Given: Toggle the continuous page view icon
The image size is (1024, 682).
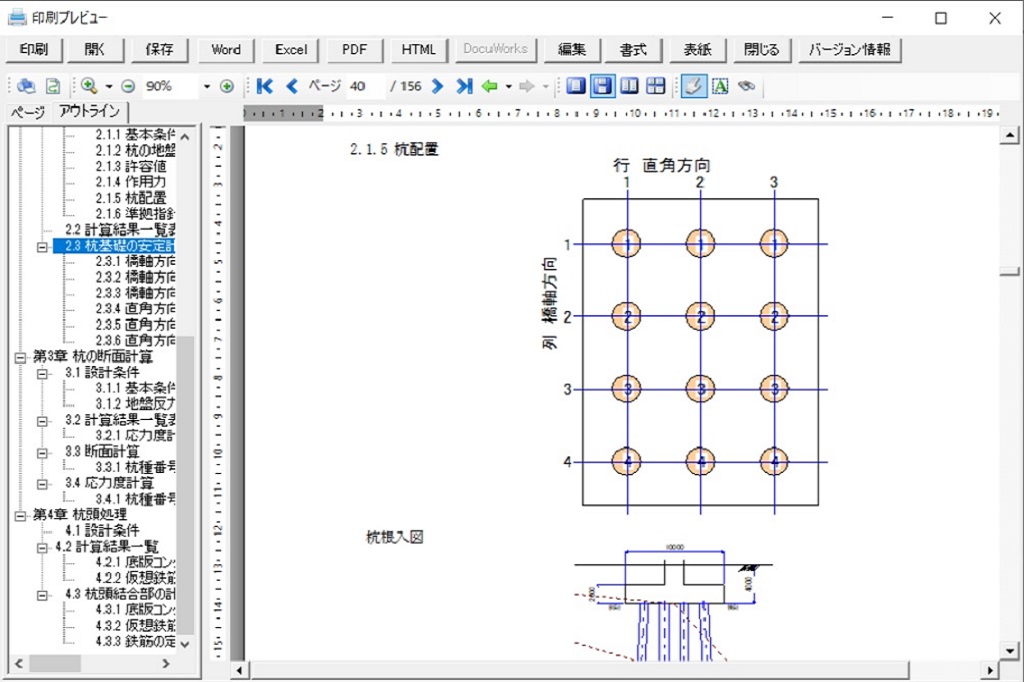Looking at the screenshot, I should coord(602,86).
